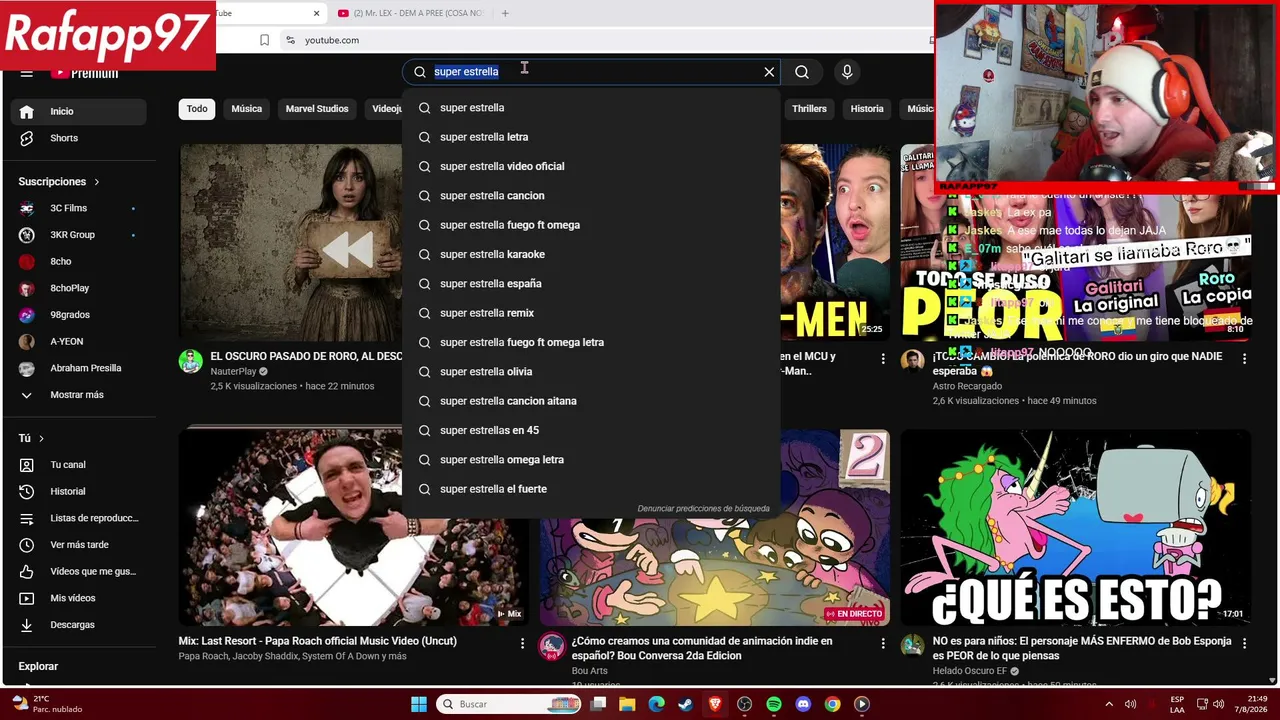This screenshot has height=720, width=1280.
Task: Filter home feed by Thrillers
Action: click(809, 109)
